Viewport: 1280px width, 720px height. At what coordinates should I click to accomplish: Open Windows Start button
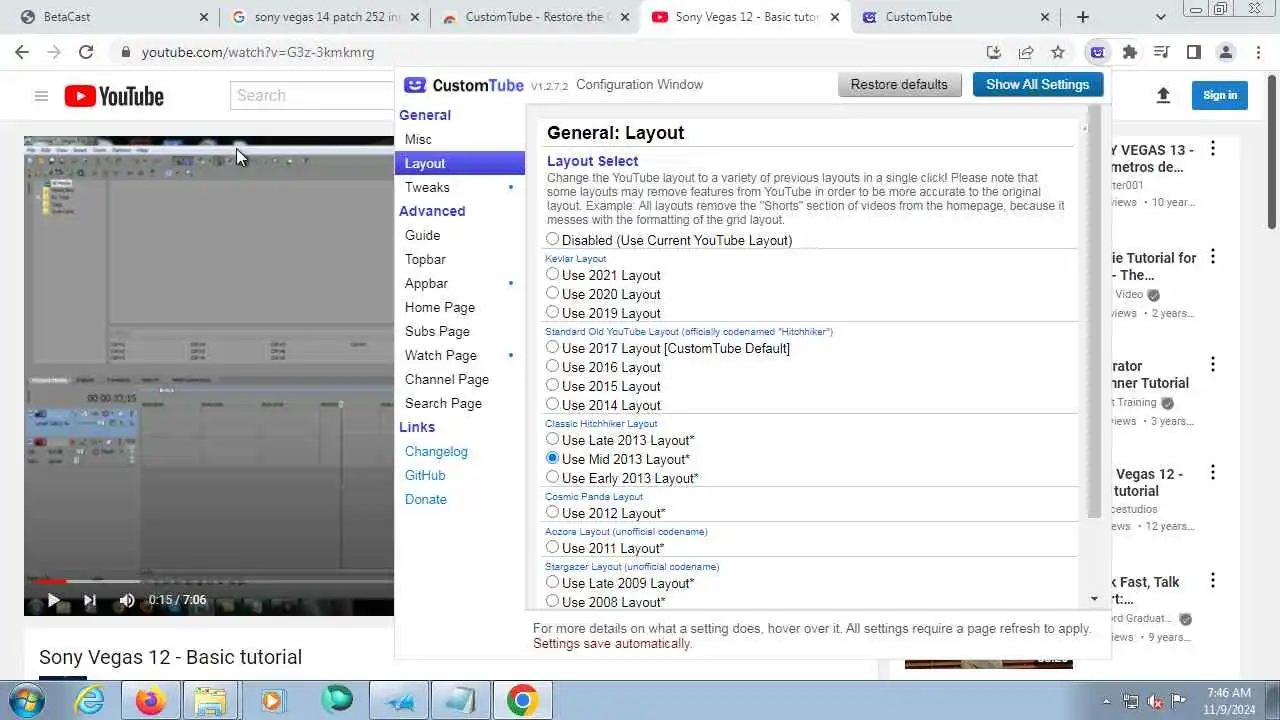coord(26,701)
